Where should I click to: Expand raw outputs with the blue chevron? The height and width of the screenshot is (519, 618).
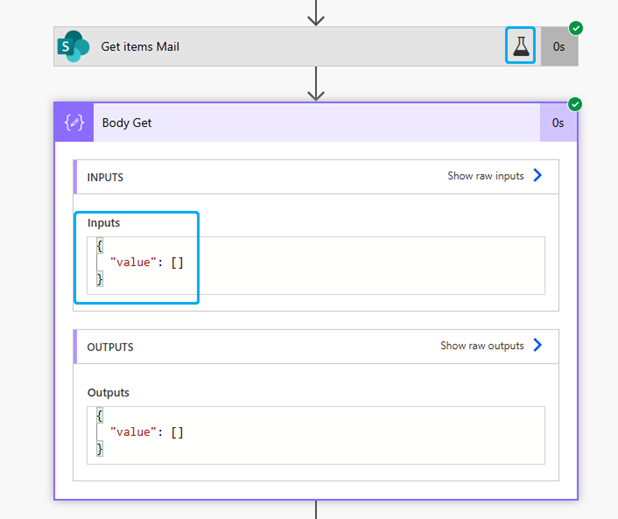tap(538, 346)
